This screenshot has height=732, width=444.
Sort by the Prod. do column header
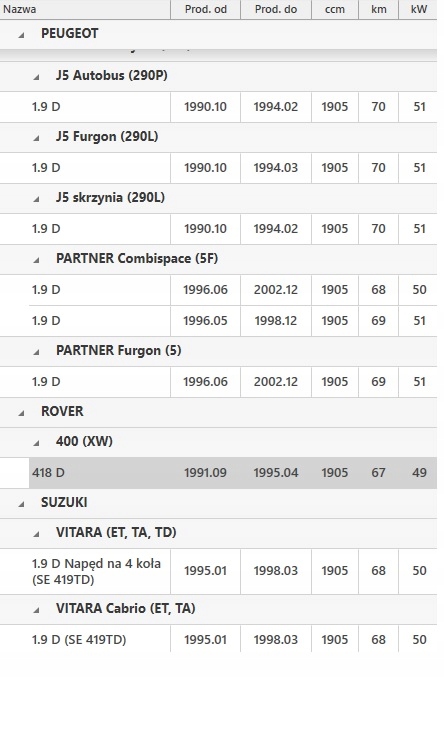[x=276, y=9]
